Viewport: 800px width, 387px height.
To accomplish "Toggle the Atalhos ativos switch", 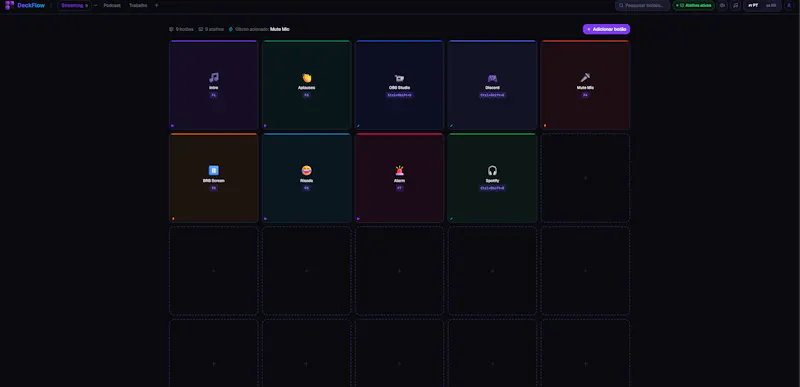I will point(693,5).
